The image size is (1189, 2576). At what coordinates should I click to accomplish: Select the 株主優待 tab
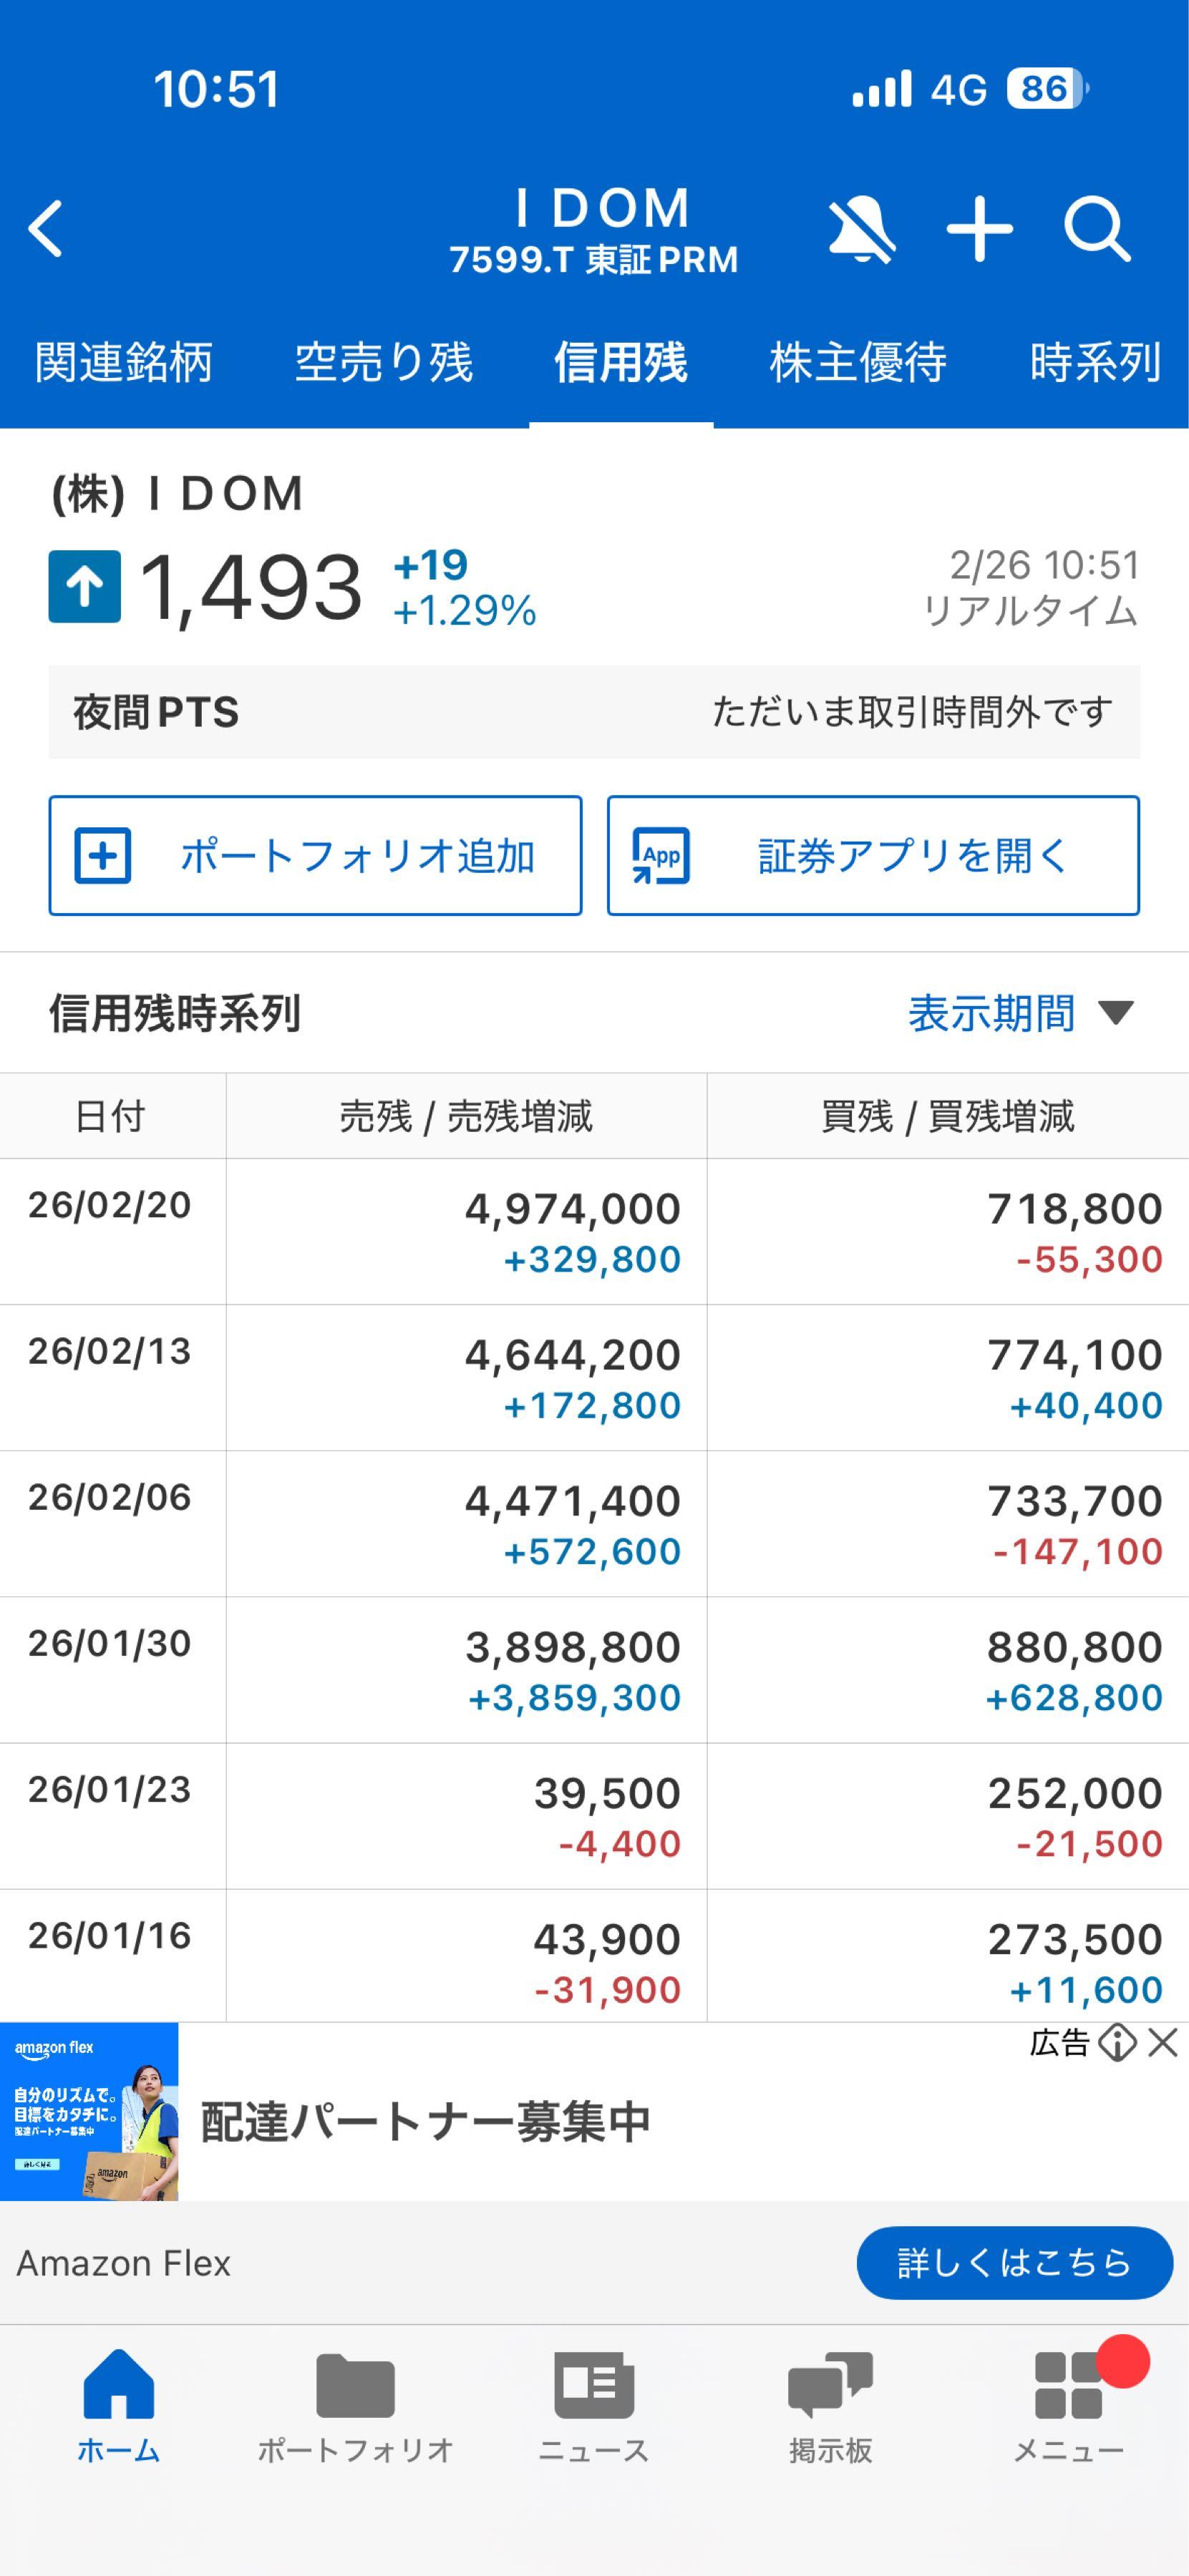858,363
